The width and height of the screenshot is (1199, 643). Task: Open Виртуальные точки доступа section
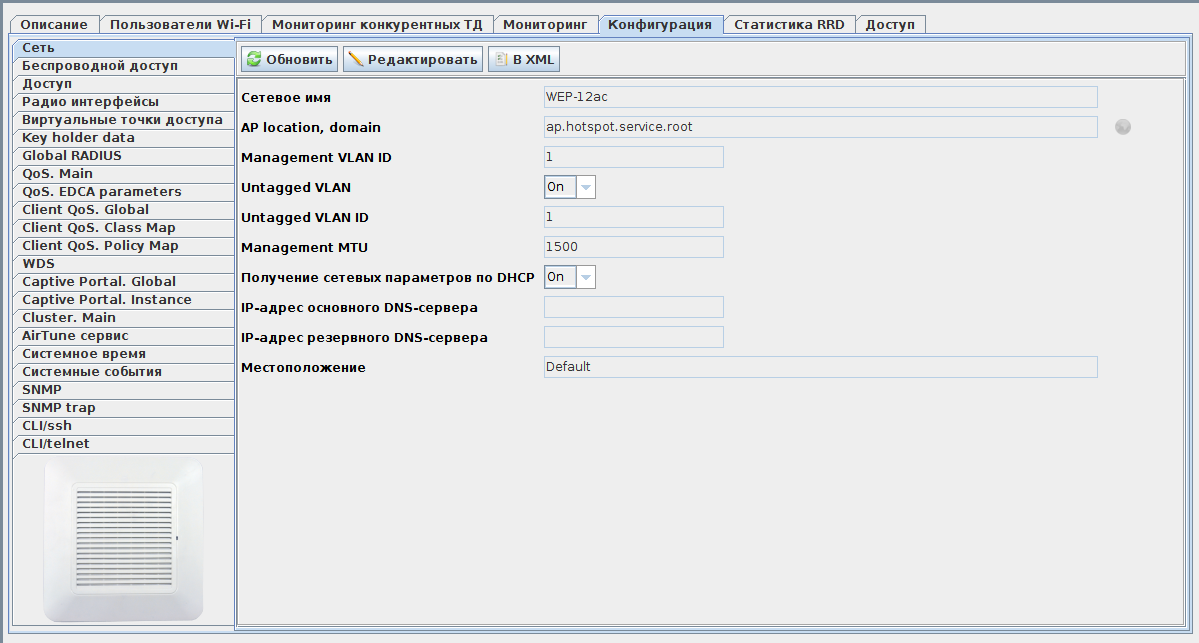(x=124, y=119)
